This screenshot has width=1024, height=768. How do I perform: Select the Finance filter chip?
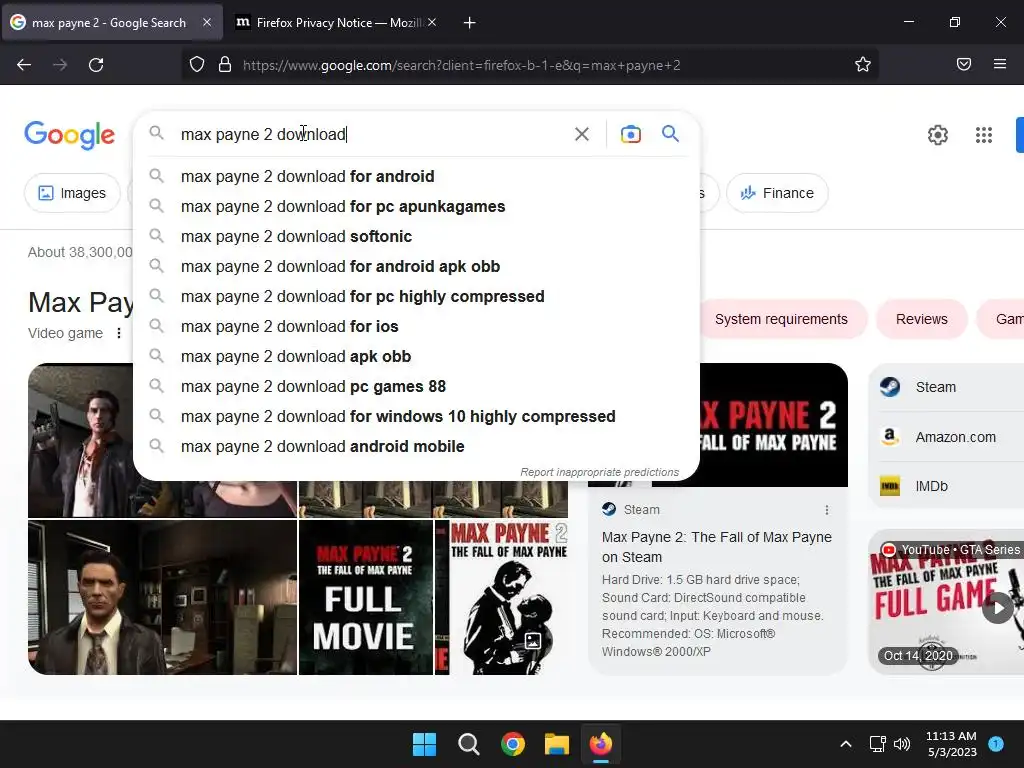coord(777,193)
